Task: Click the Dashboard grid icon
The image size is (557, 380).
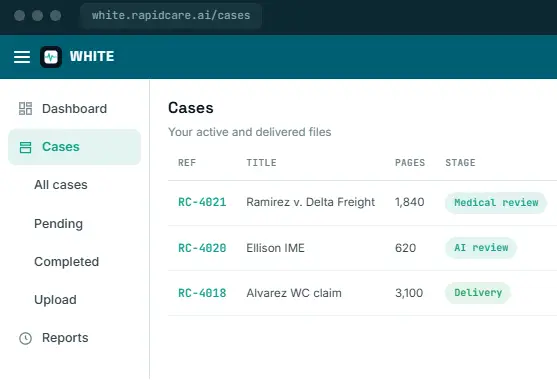Action: (x=25, y=109)
